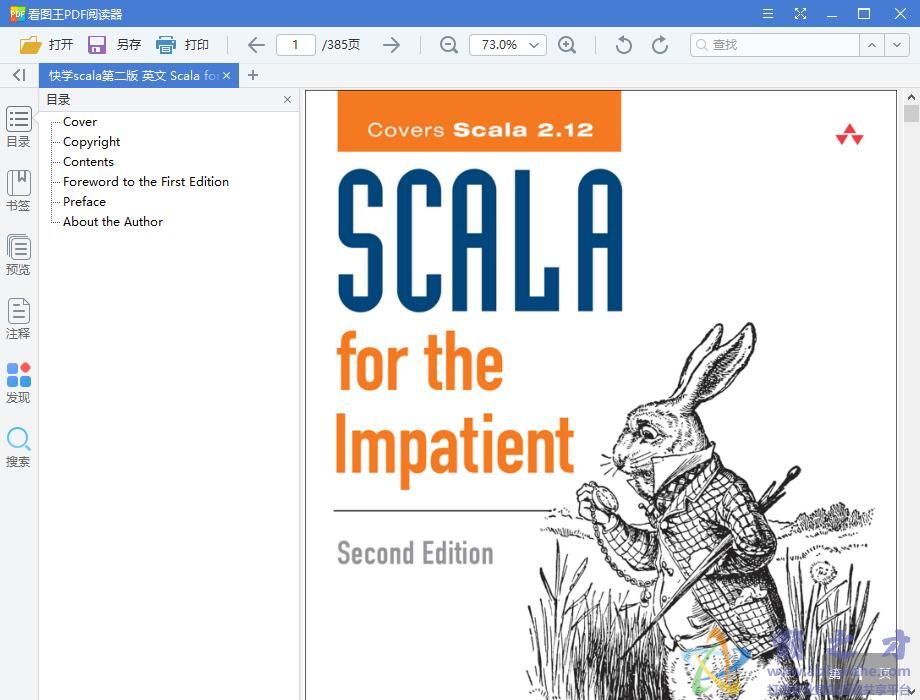Open the 发现 discover sidebar panel
This screenshot has width=920, height=700.
click(x=19, y=383)
